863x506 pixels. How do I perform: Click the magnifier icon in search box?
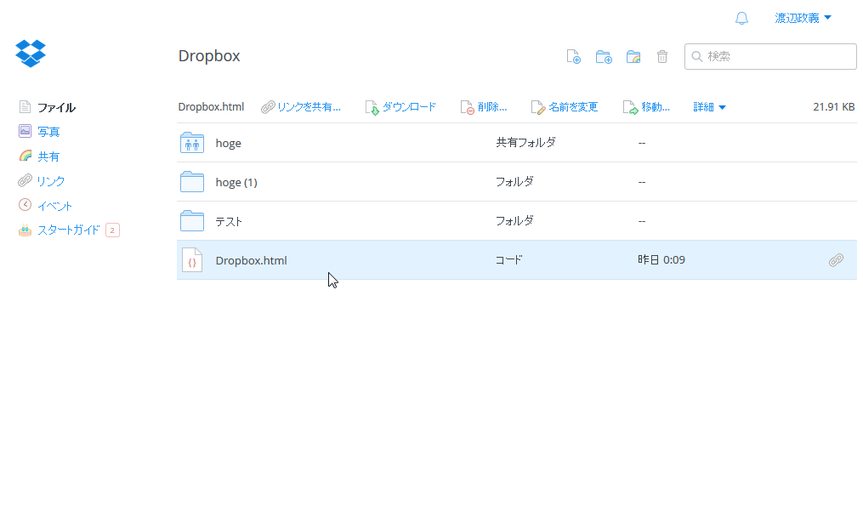click(697, 56)
